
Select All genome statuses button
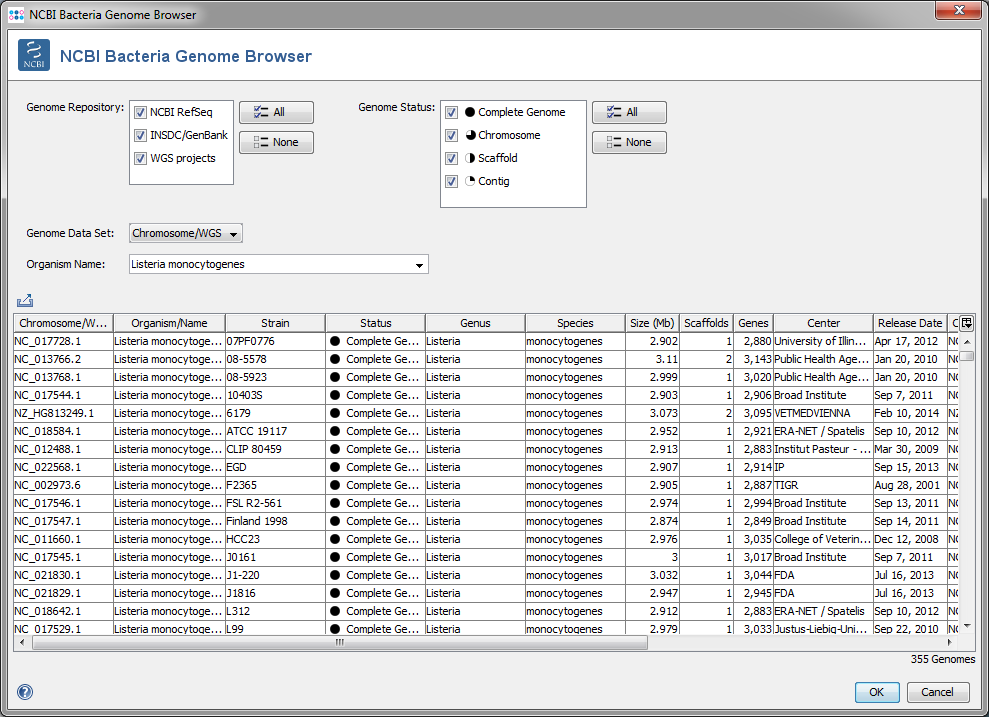click(x=629, y=112)
